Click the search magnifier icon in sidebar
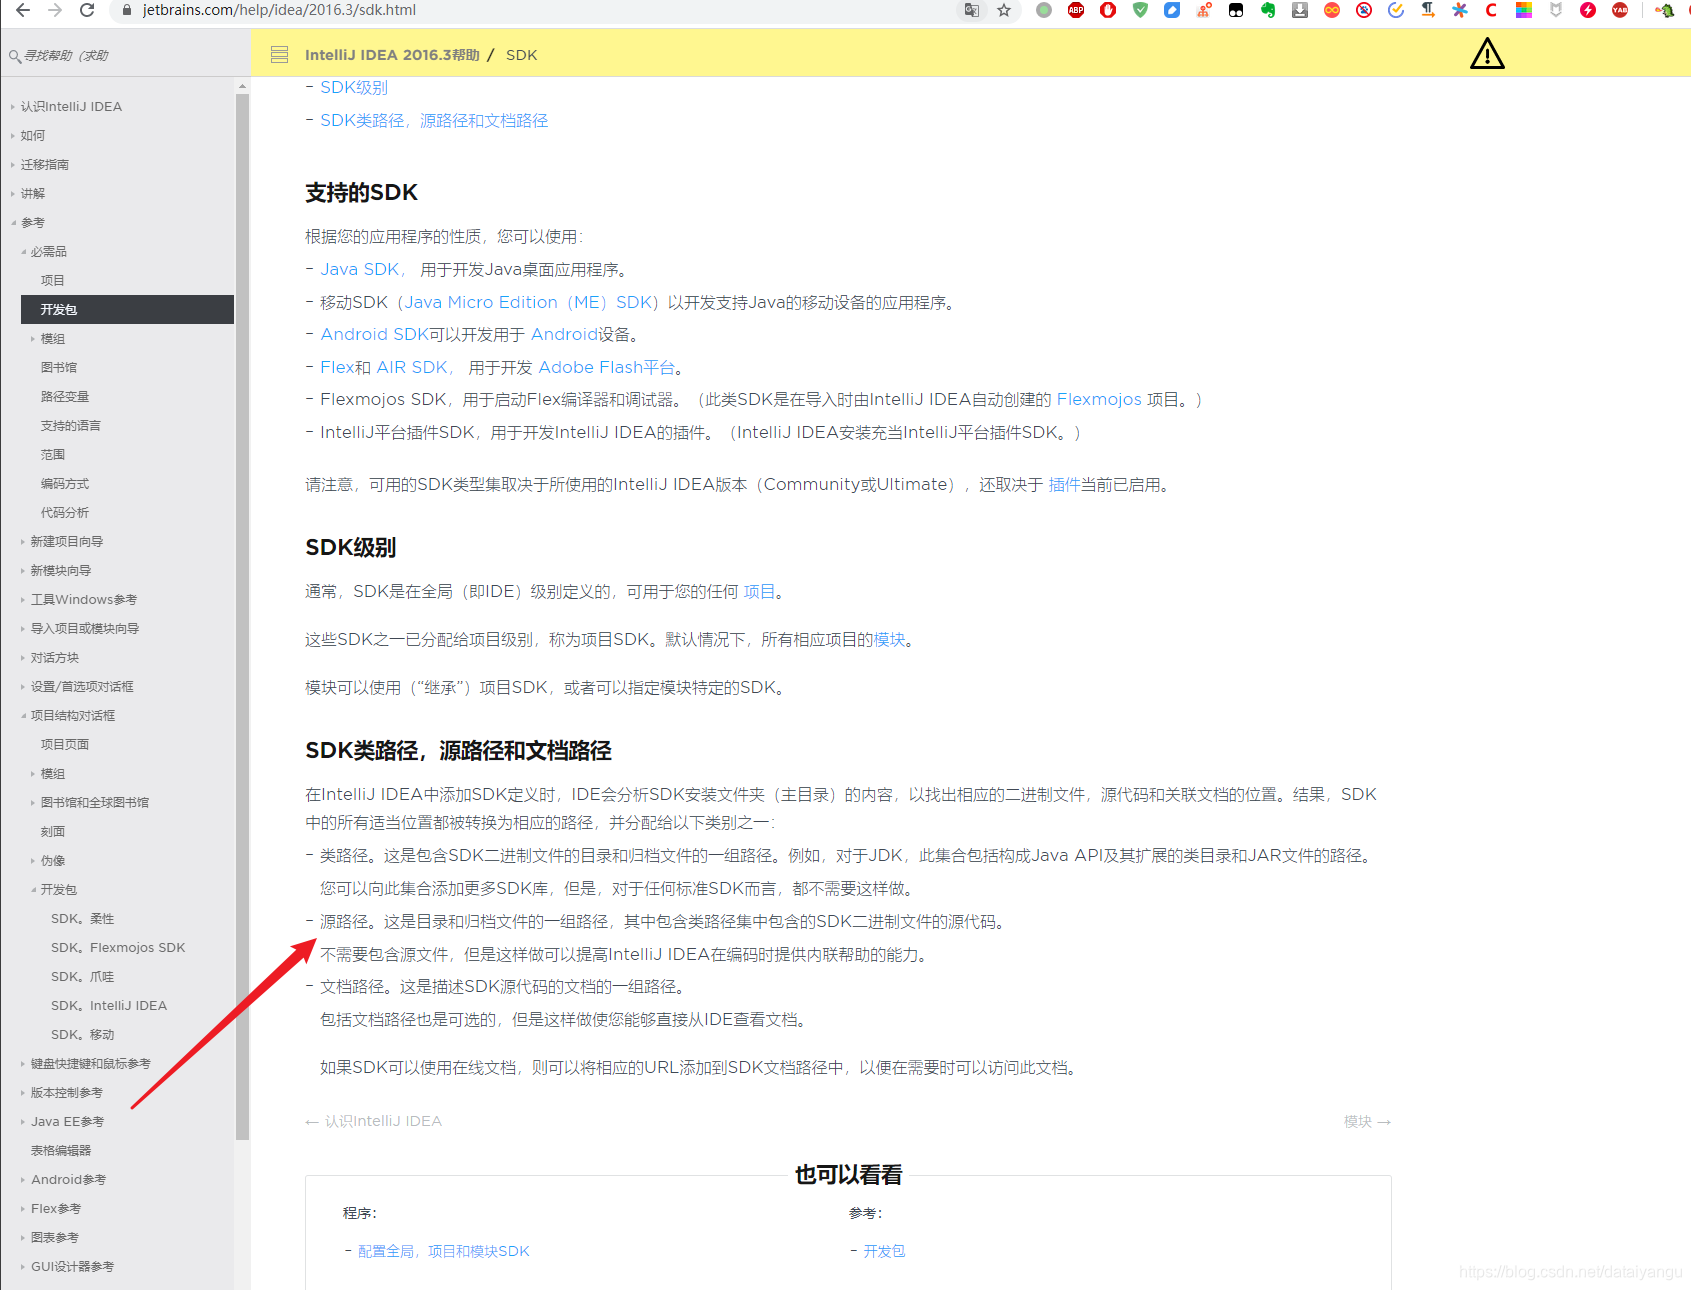 click(14, 56)
